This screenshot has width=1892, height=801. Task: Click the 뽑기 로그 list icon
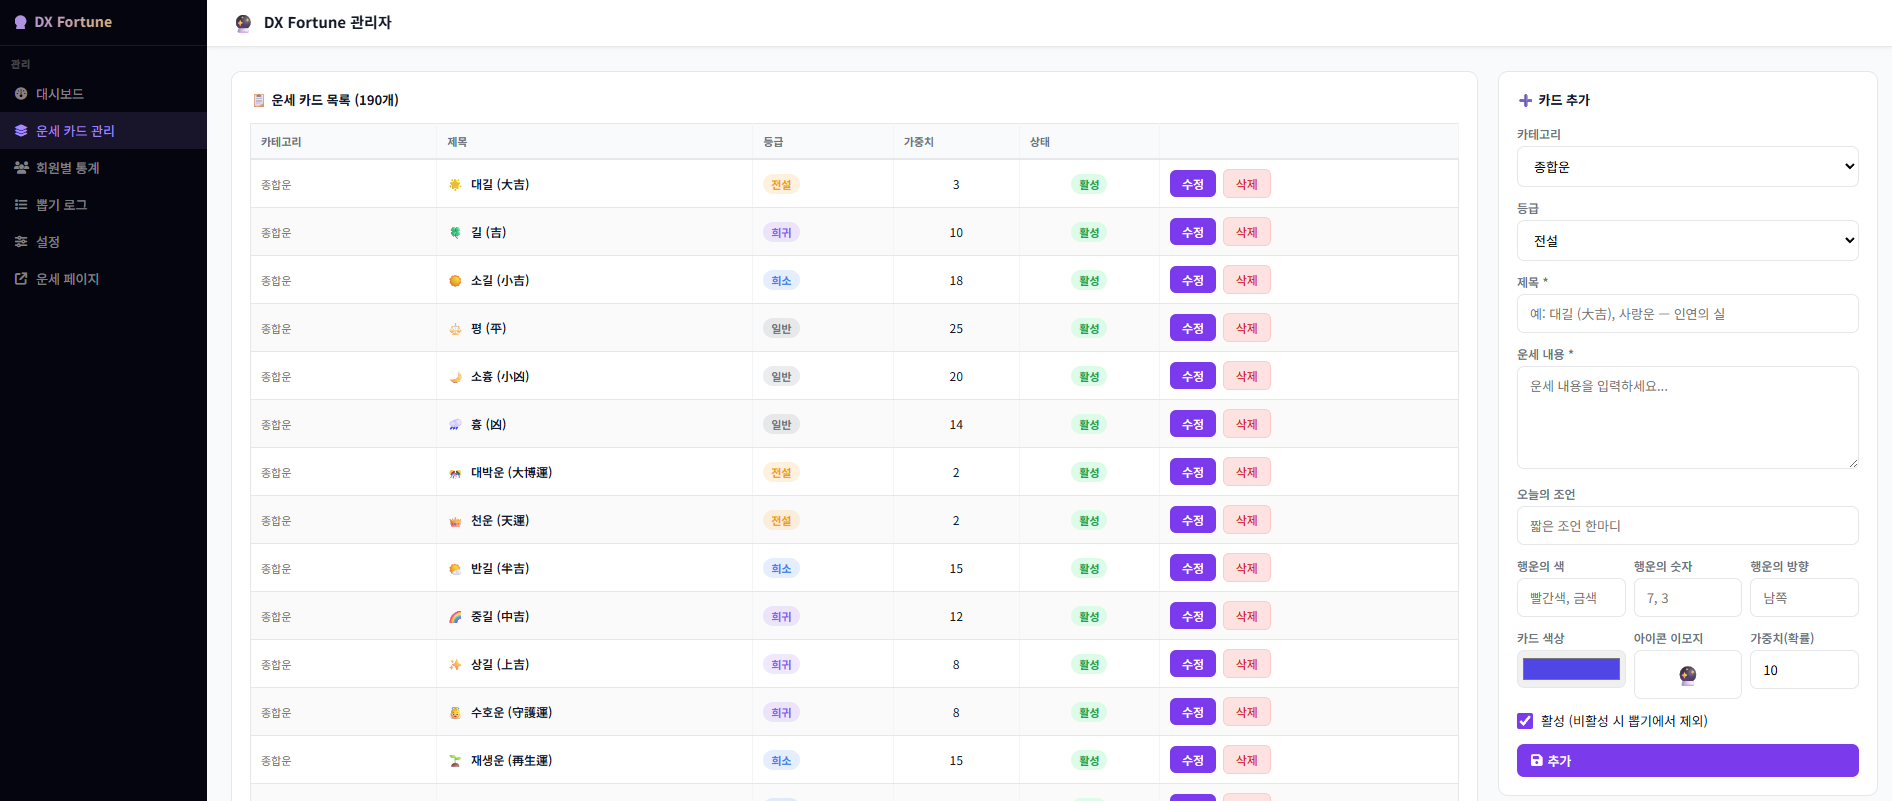tap(21, 205)
